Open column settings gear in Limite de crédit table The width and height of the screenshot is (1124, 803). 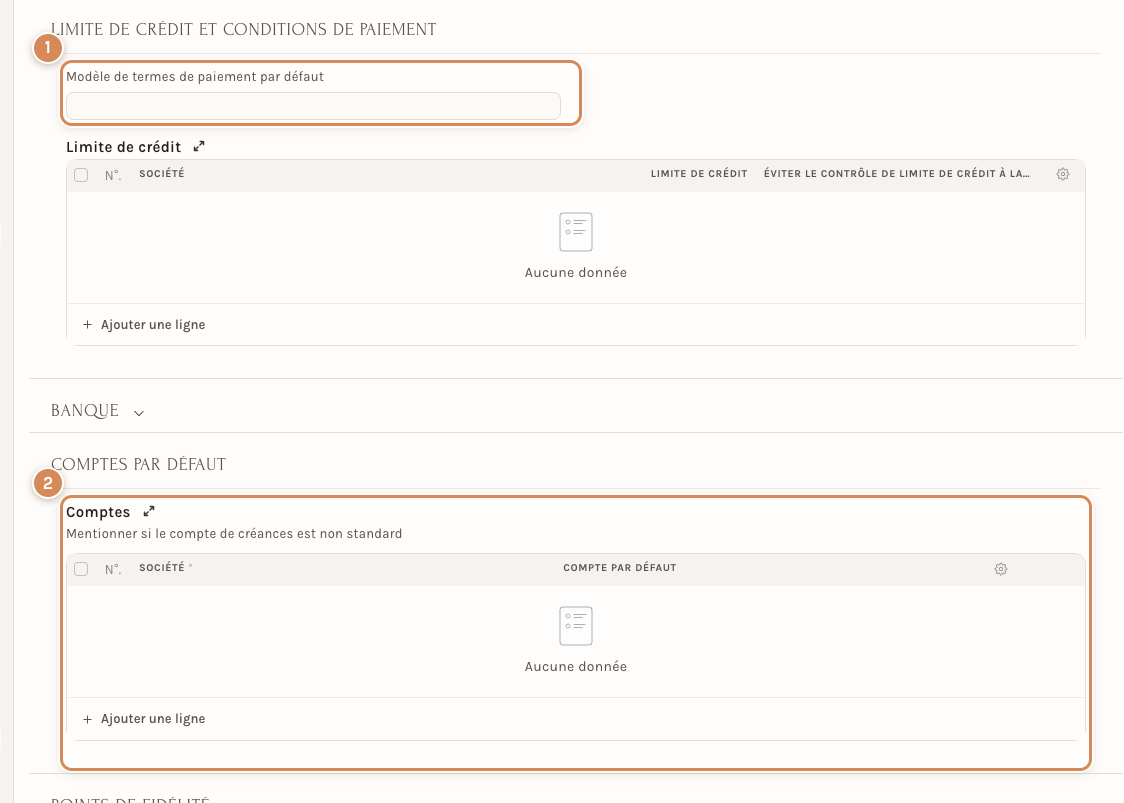coord(1063,174)
